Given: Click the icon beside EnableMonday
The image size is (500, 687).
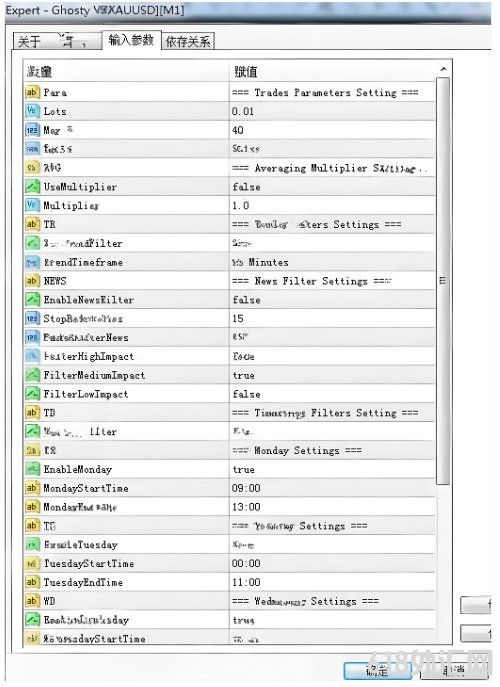Looking at the screenshot, I should 32,469.
